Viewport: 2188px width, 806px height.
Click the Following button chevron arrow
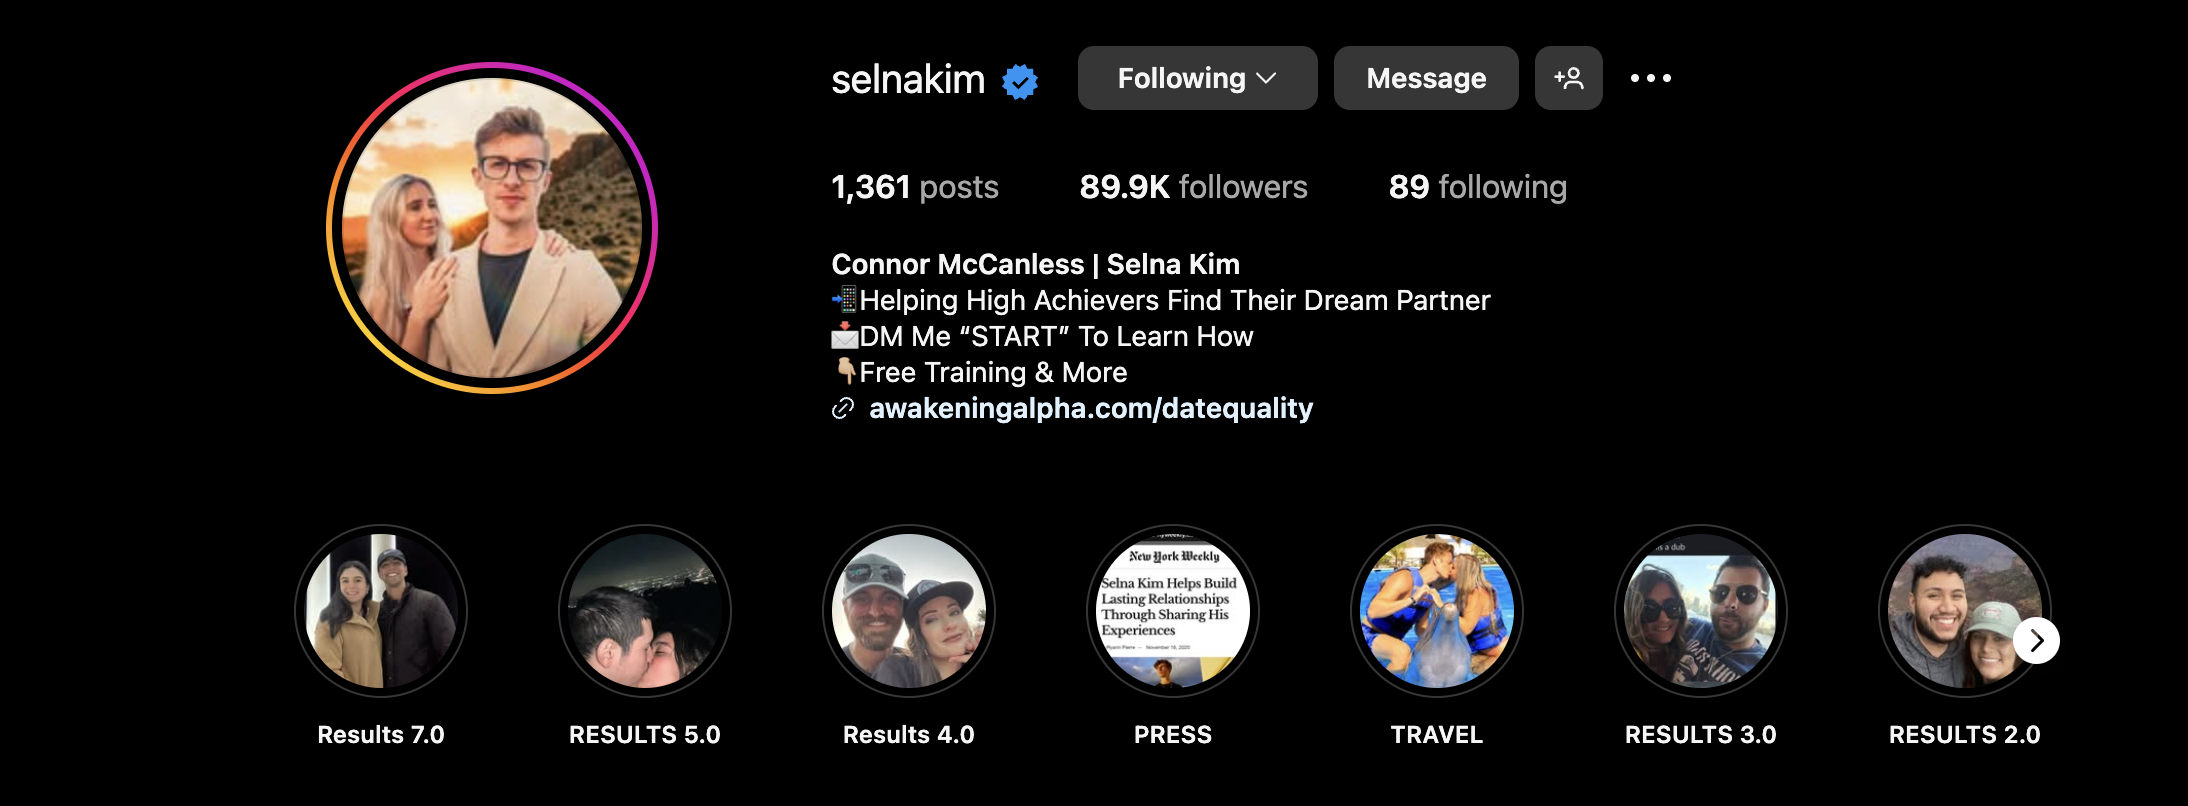(x=1266, y=78)
